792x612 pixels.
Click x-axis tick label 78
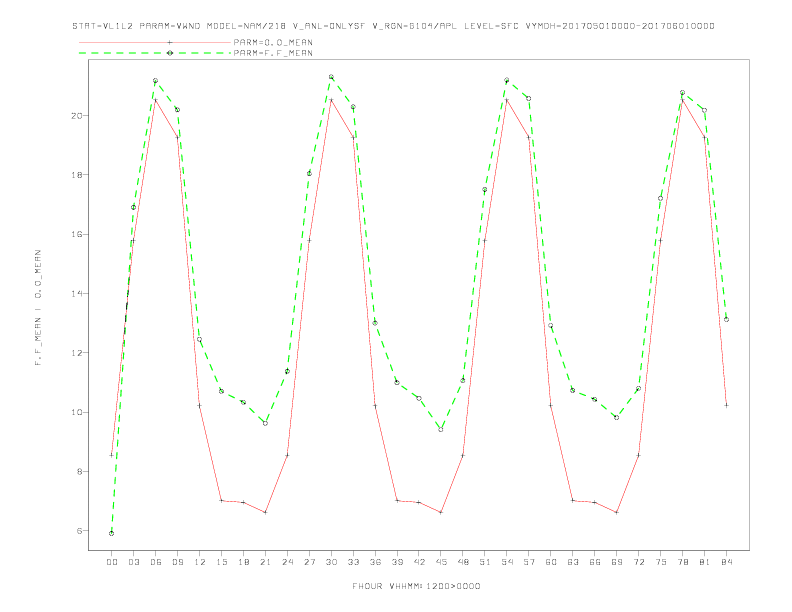683,562
